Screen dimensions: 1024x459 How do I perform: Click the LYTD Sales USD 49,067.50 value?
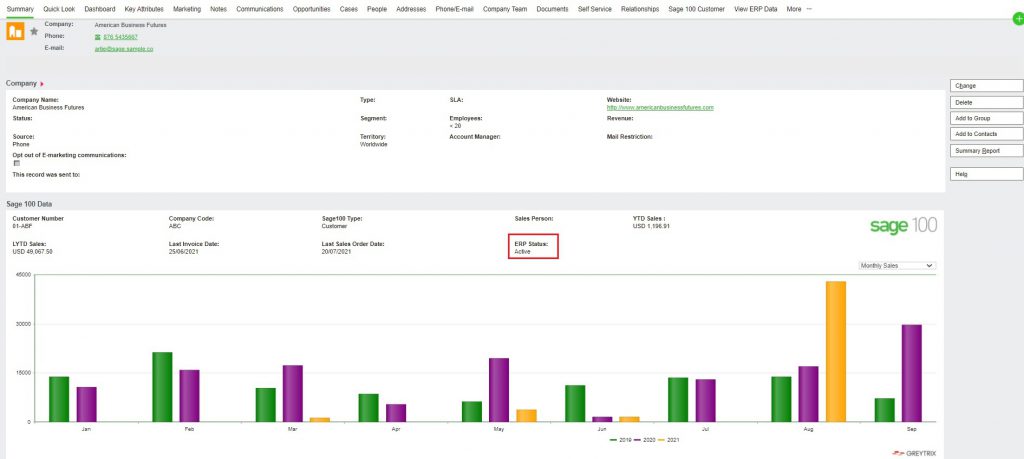tap(33, 251)
